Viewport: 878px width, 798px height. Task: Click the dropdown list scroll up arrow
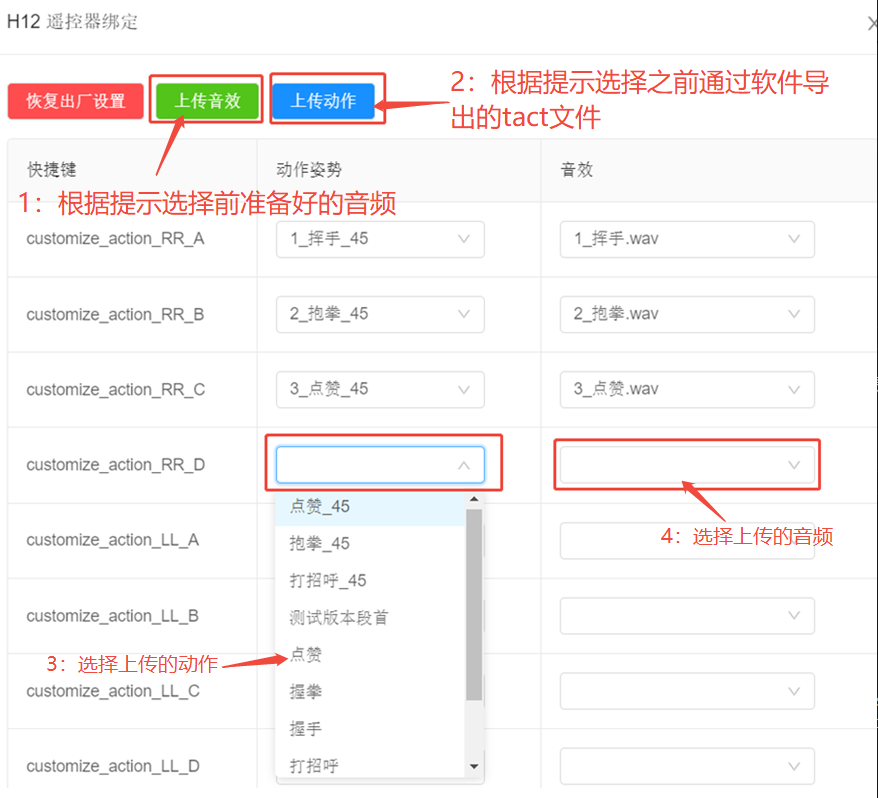474,500
